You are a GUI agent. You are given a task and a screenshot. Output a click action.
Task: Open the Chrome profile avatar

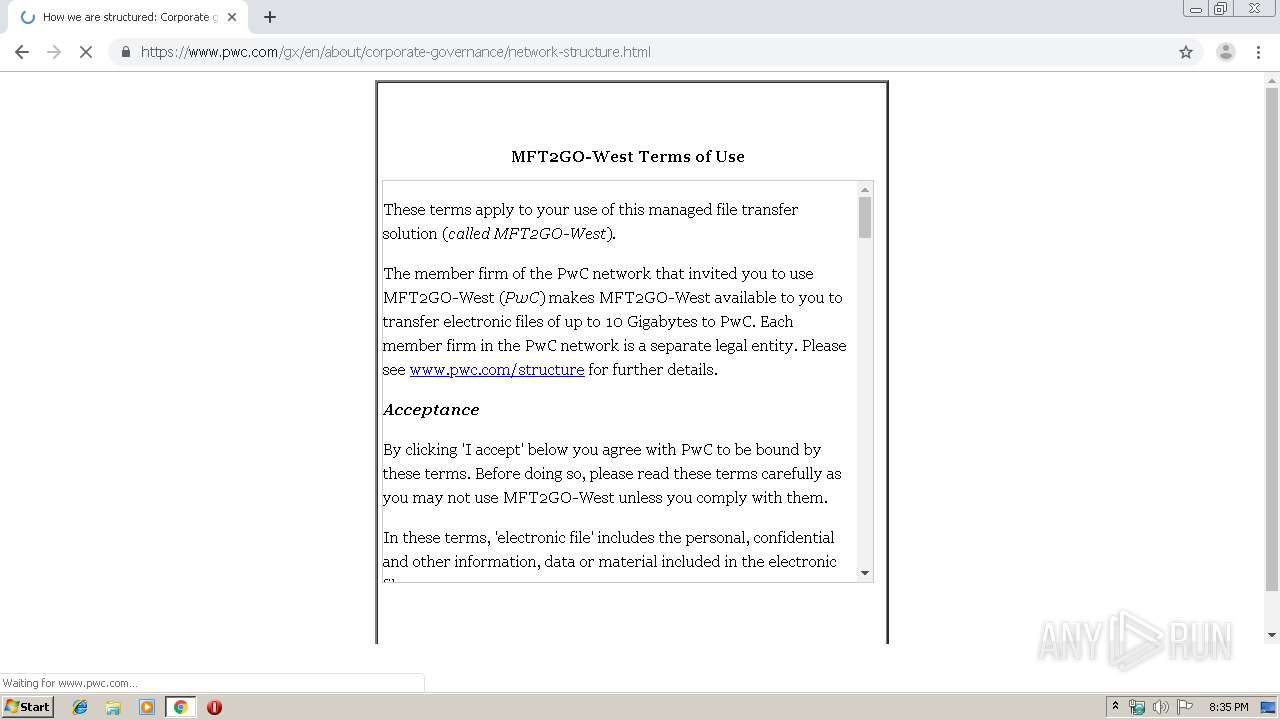[1225, 52]
